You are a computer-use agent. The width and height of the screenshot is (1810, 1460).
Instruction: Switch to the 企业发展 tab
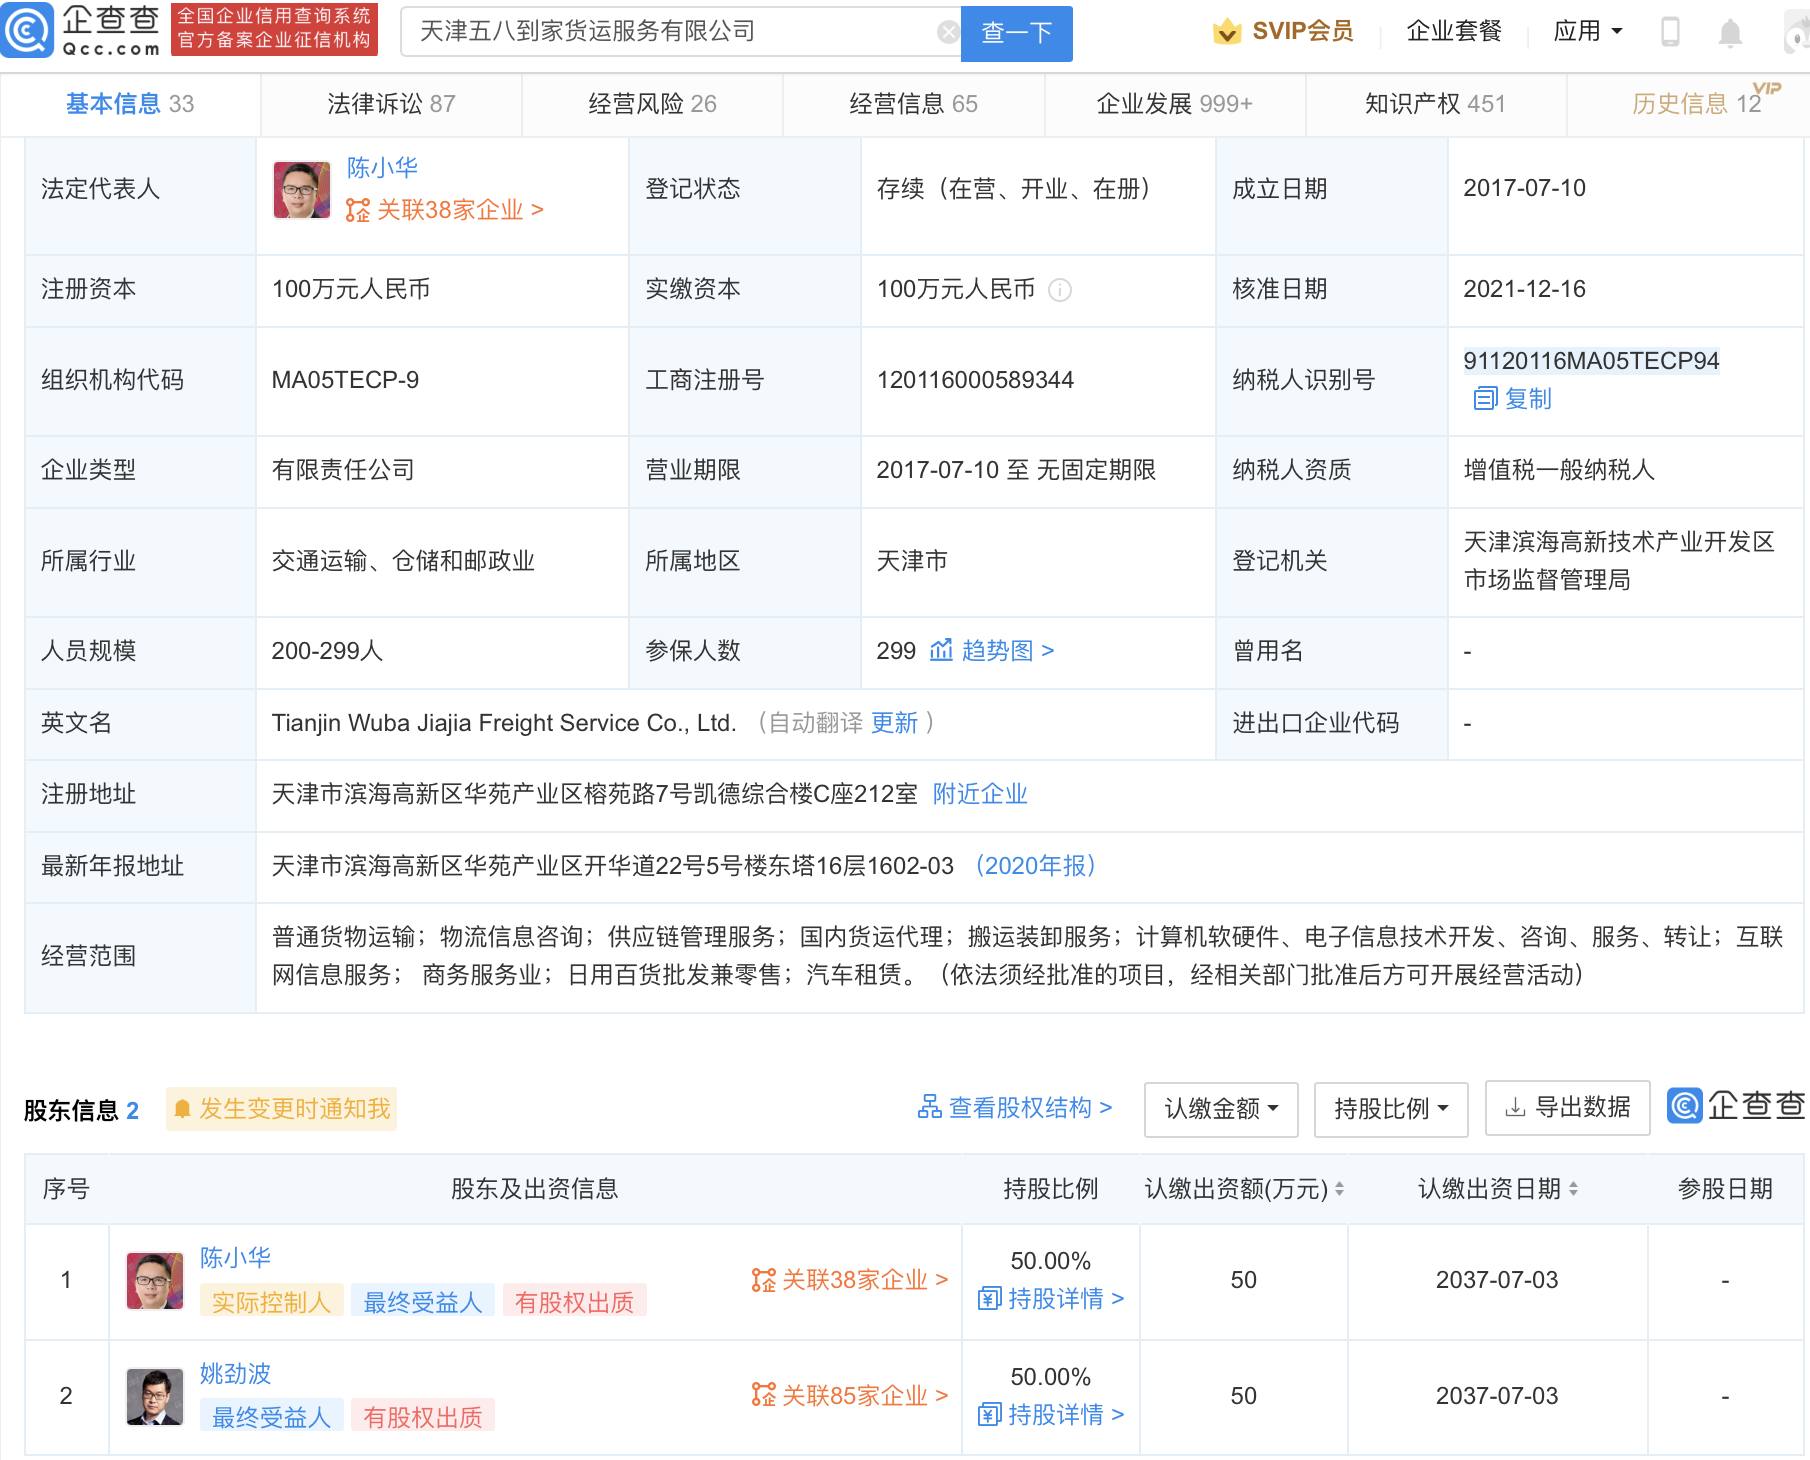click(1174, 104)
